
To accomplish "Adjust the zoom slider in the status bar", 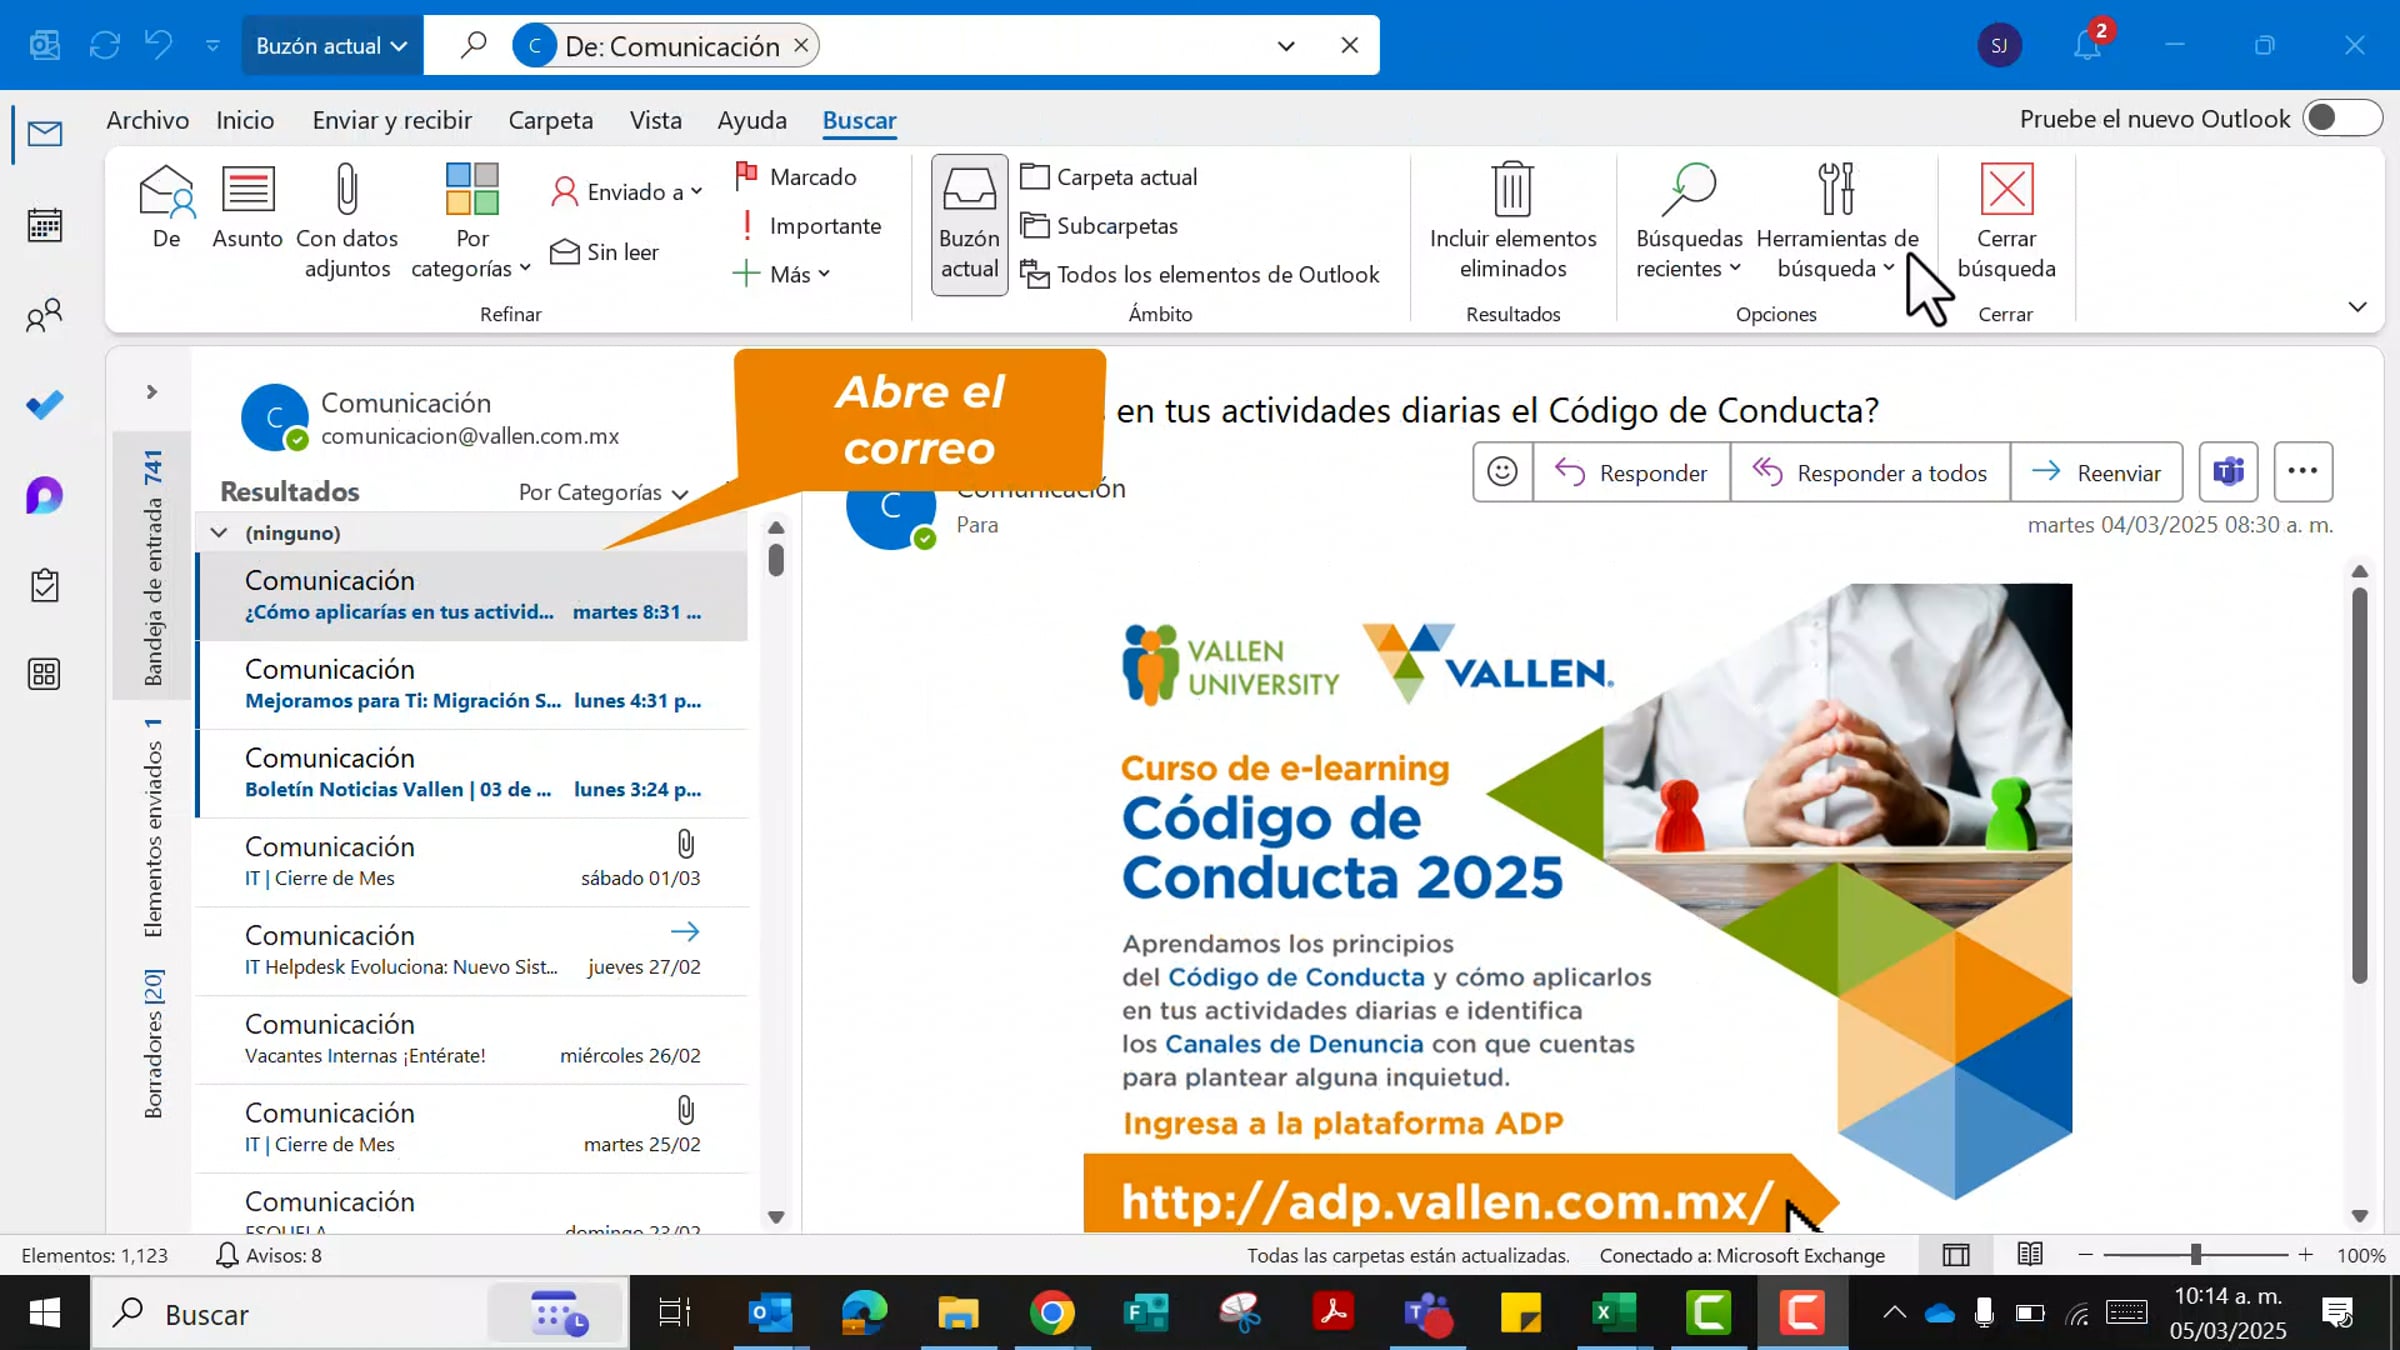I will pos(2196,1255).
